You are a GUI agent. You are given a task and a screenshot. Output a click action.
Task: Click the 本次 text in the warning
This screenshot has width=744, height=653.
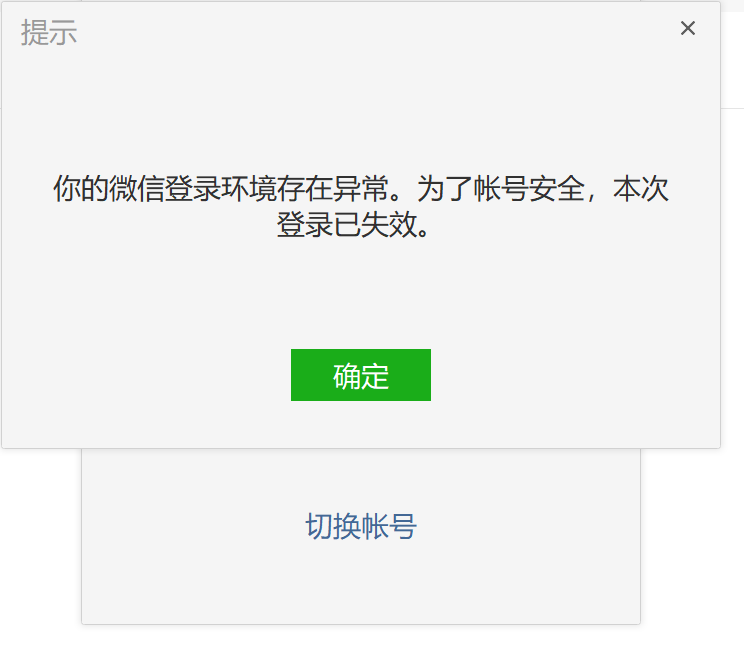(x=641, y=188)
